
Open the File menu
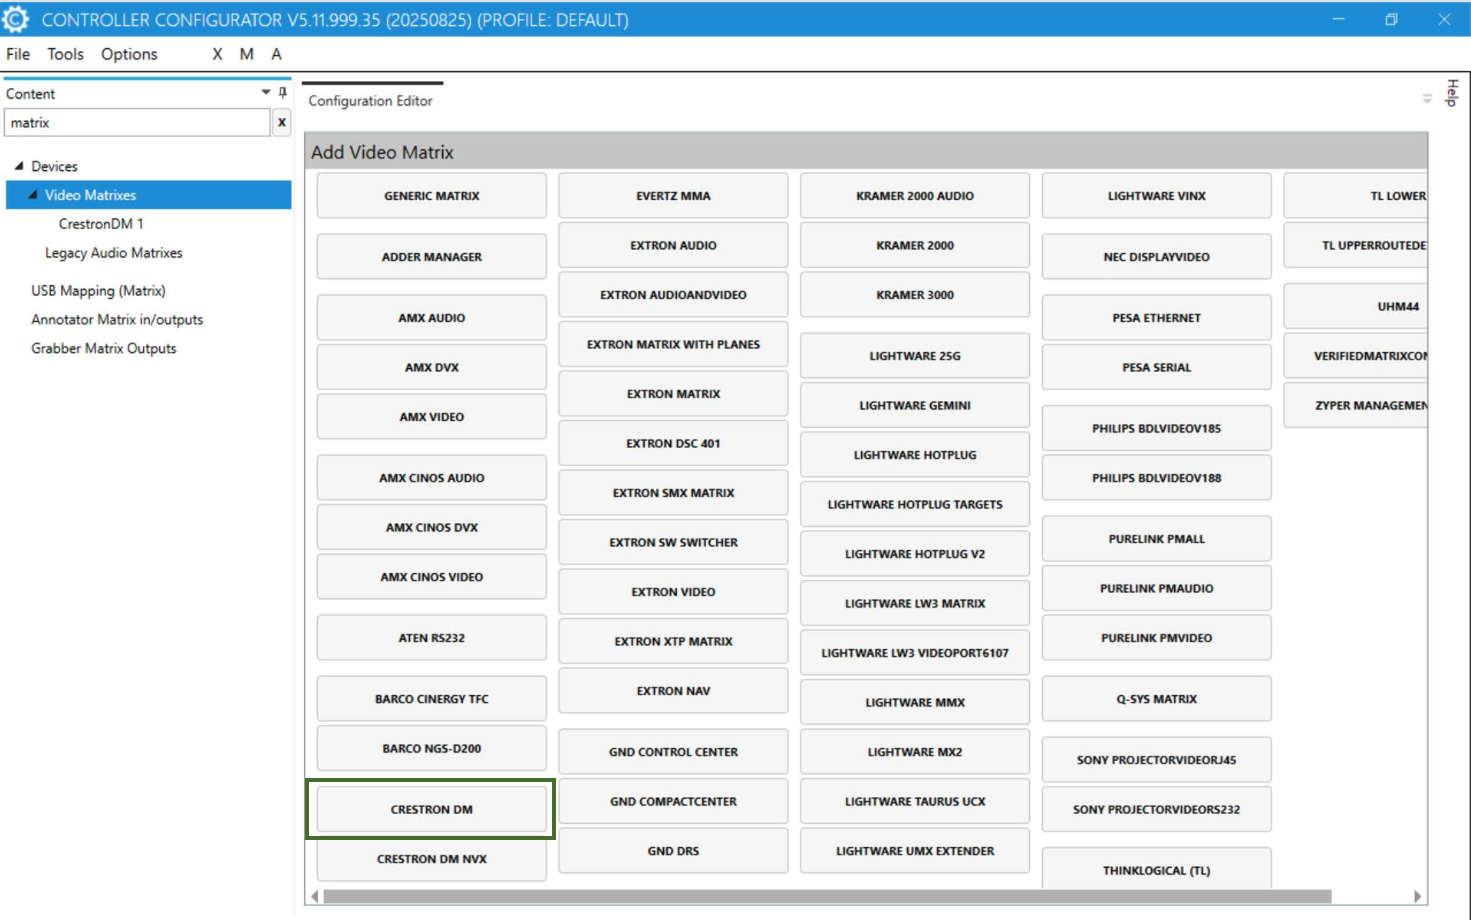click(18, 54)
